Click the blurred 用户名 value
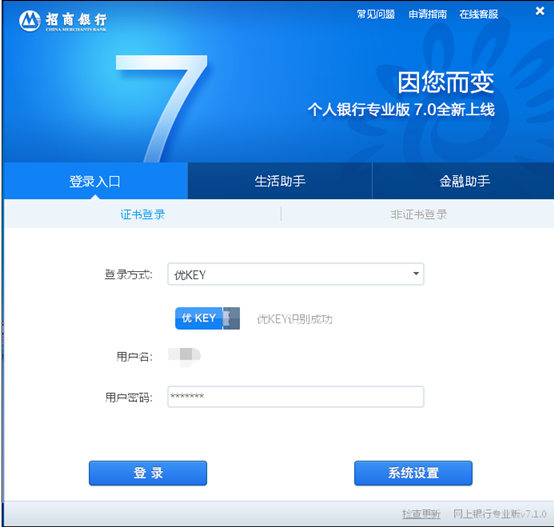The height and width of the screenshot is (527, 554). [184, 356]
